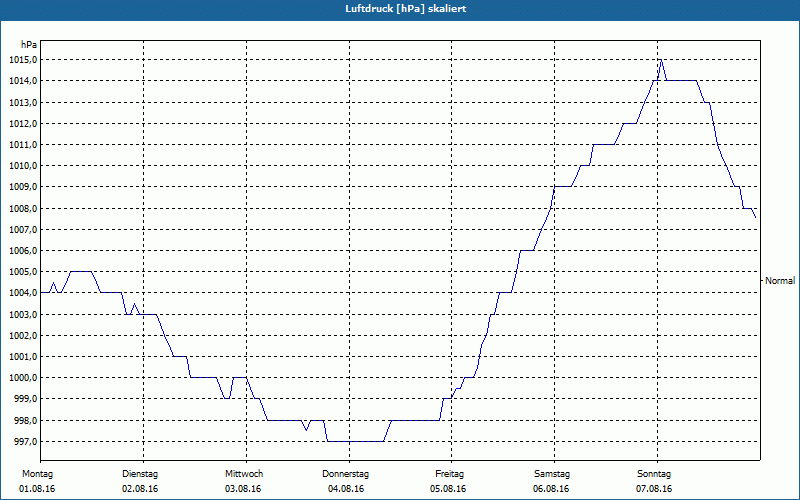Click the 1014,0 axis value

click(23, 81)
